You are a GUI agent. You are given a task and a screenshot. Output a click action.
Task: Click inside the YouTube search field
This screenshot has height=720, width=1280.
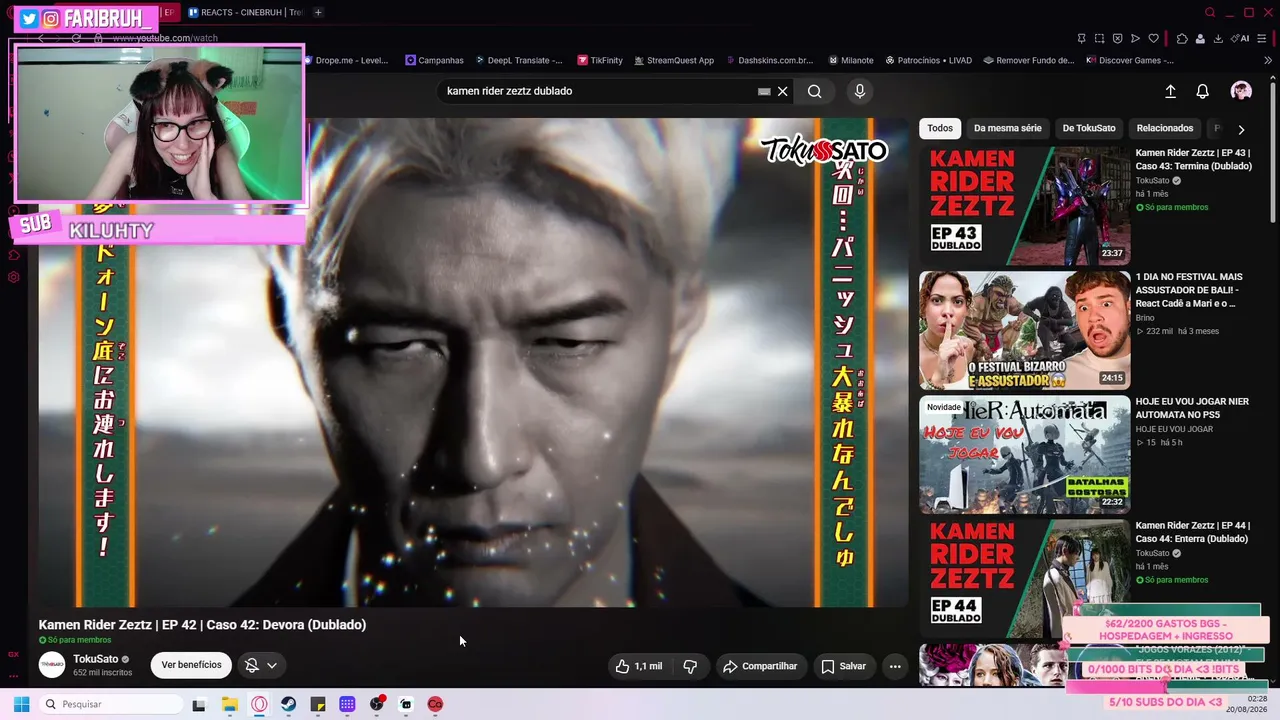600,91
